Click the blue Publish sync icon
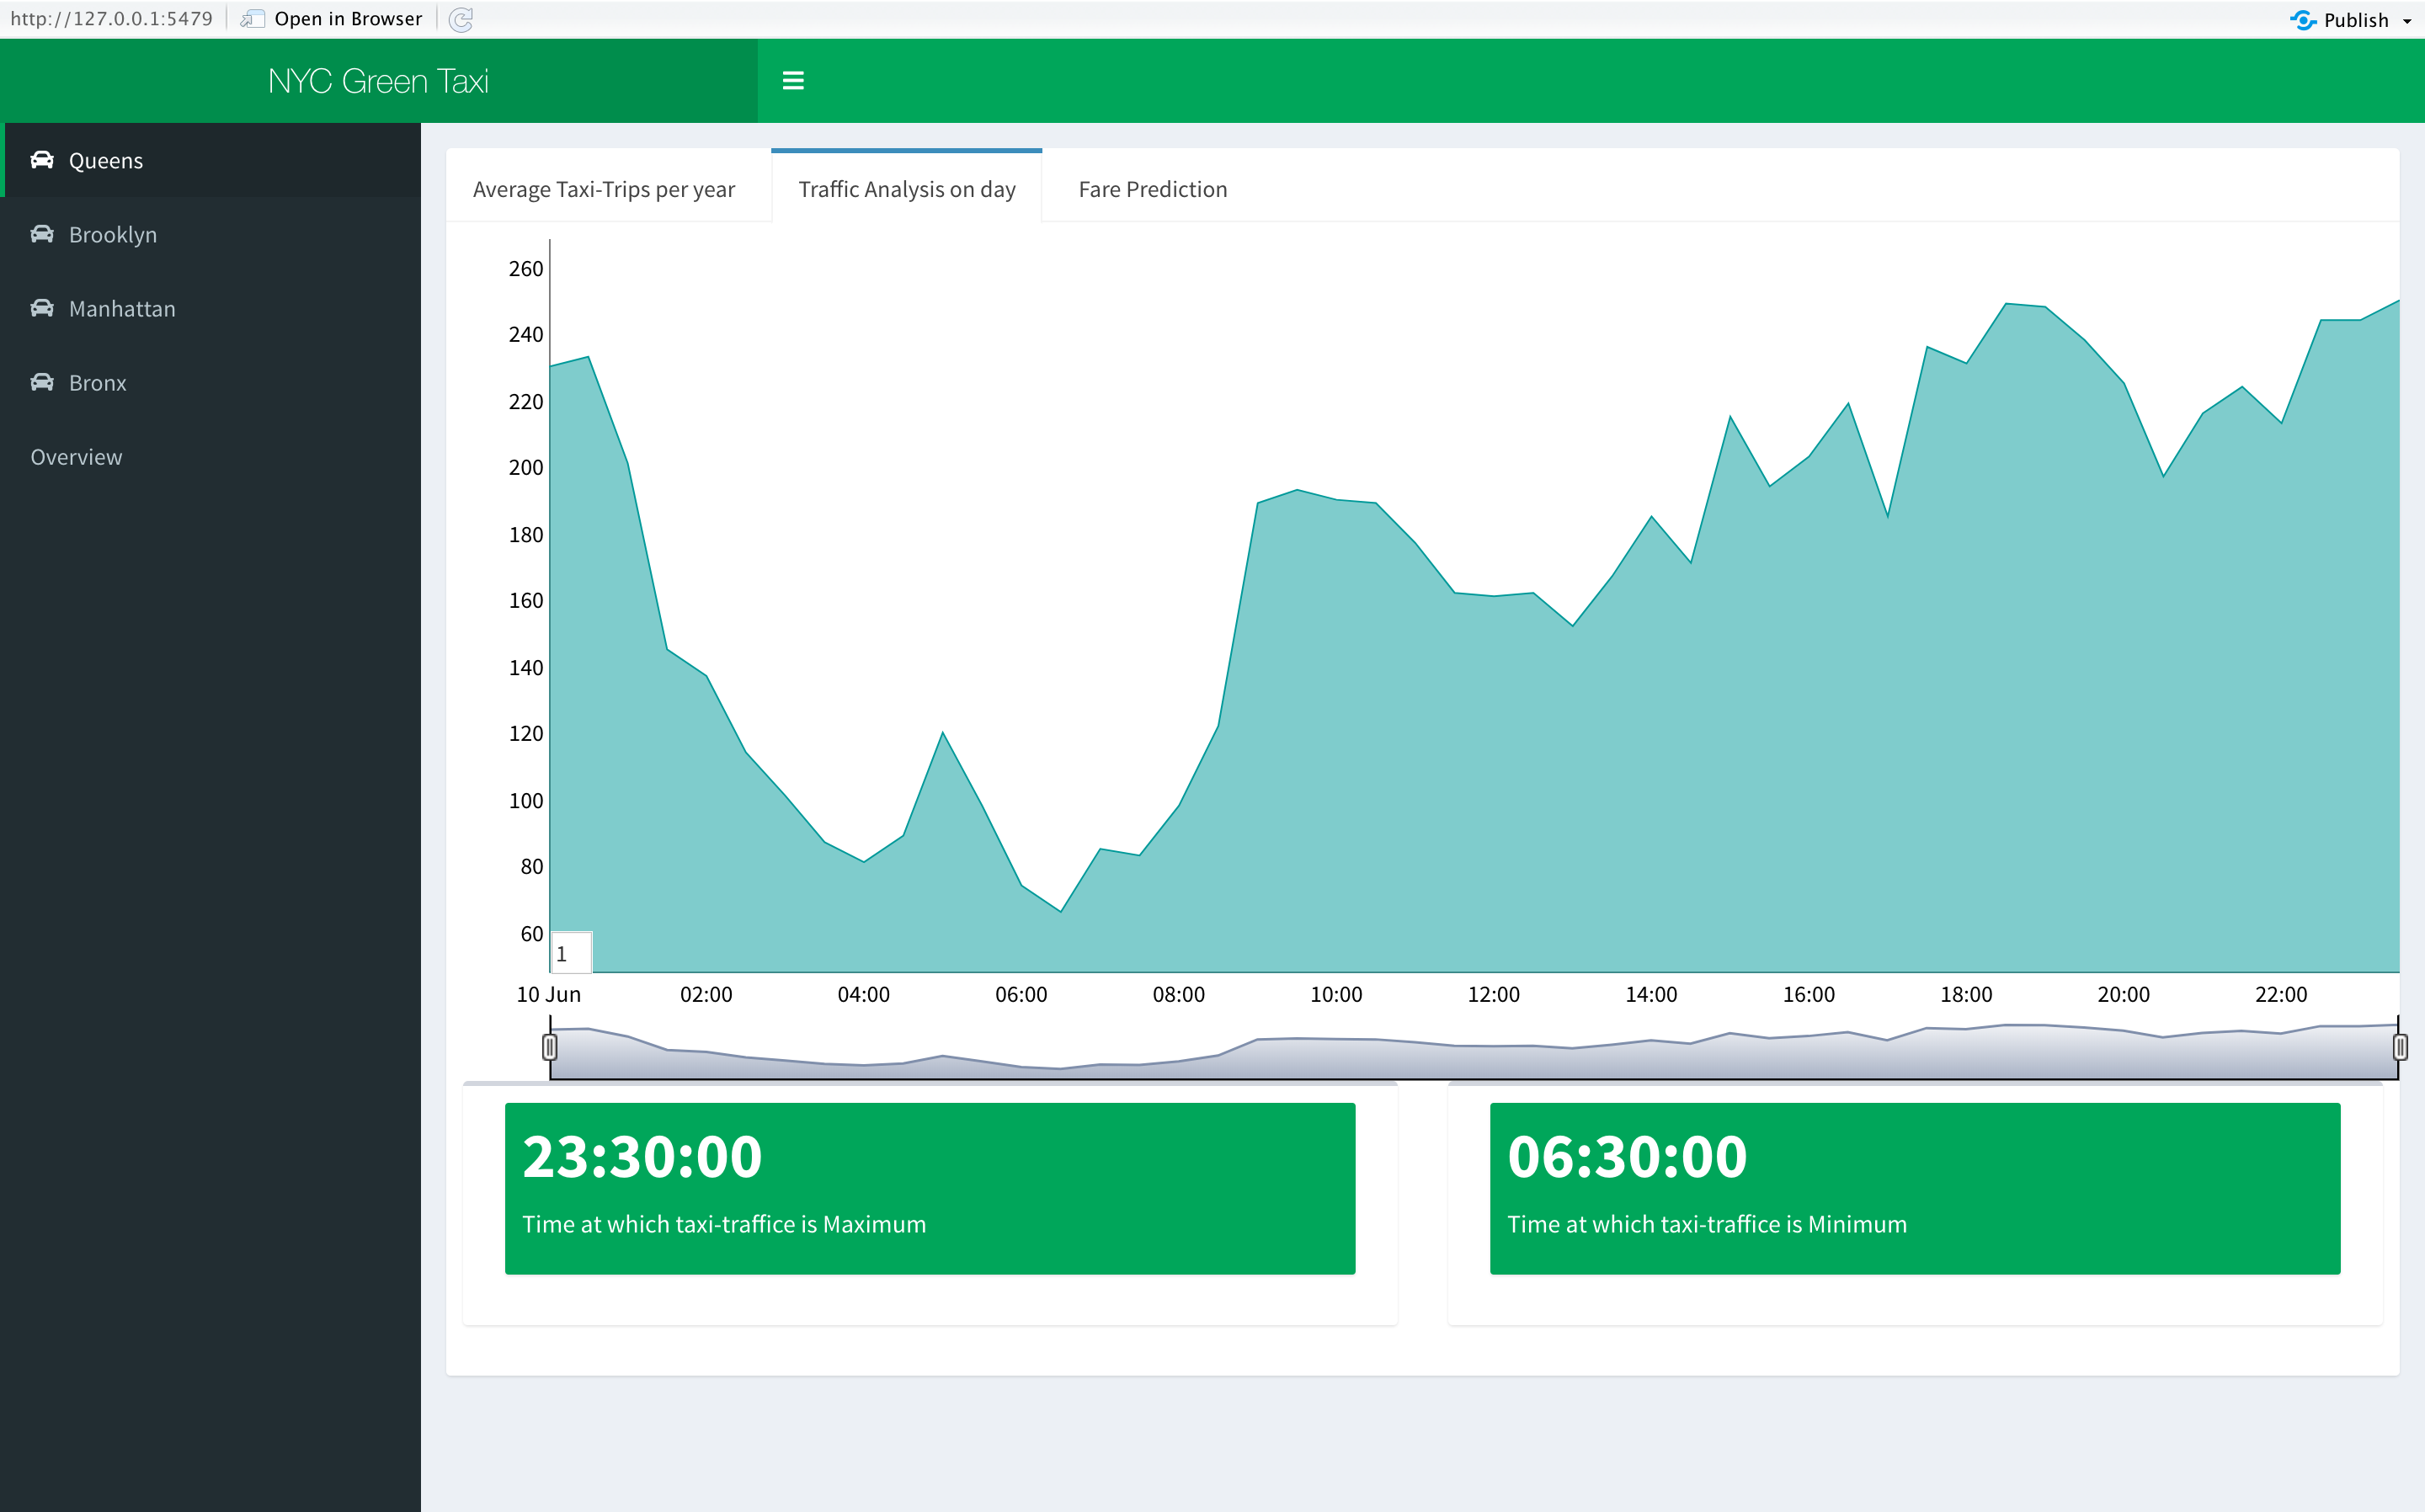2425x1512 pixels. pyautogui.click(x=2304, y=19)
